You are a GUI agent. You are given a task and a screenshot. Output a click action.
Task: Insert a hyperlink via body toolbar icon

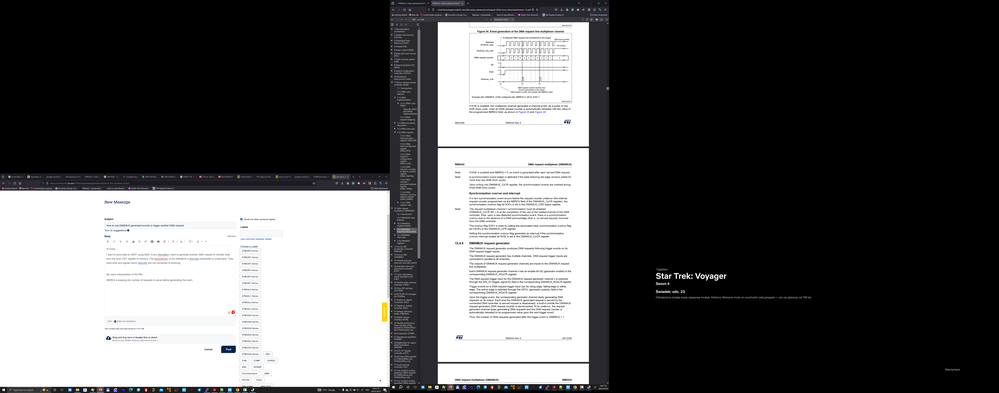[145, 241]
